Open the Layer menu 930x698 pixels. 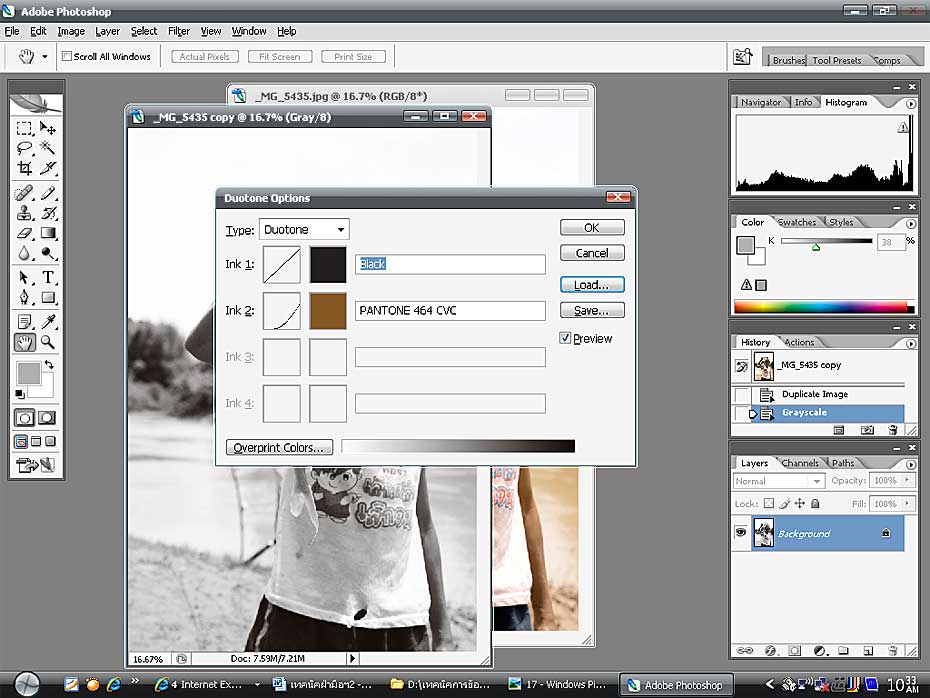pyautogui.click(x=107, y=31)
